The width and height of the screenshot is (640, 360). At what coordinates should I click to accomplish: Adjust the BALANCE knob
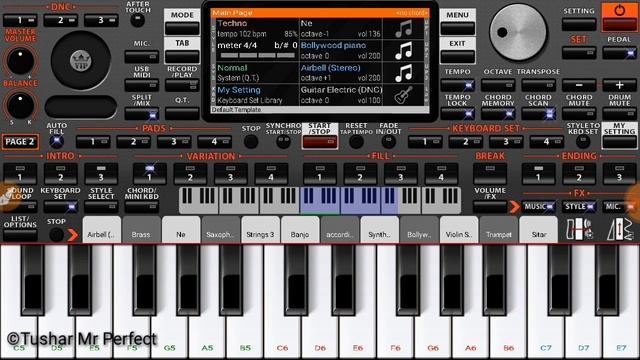tap(20, 105)
